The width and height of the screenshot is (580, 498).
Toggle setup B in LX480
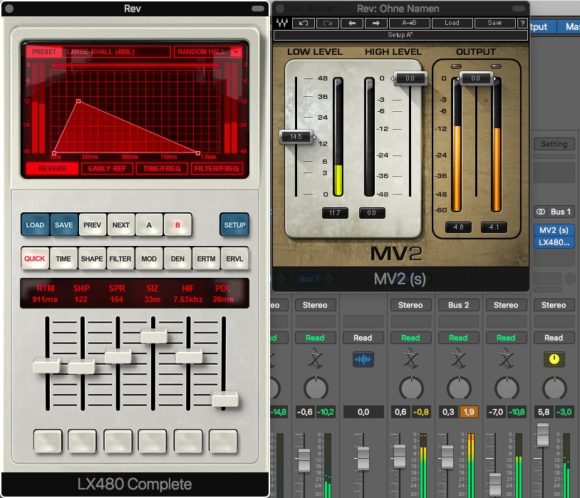(x=178, y=225)
